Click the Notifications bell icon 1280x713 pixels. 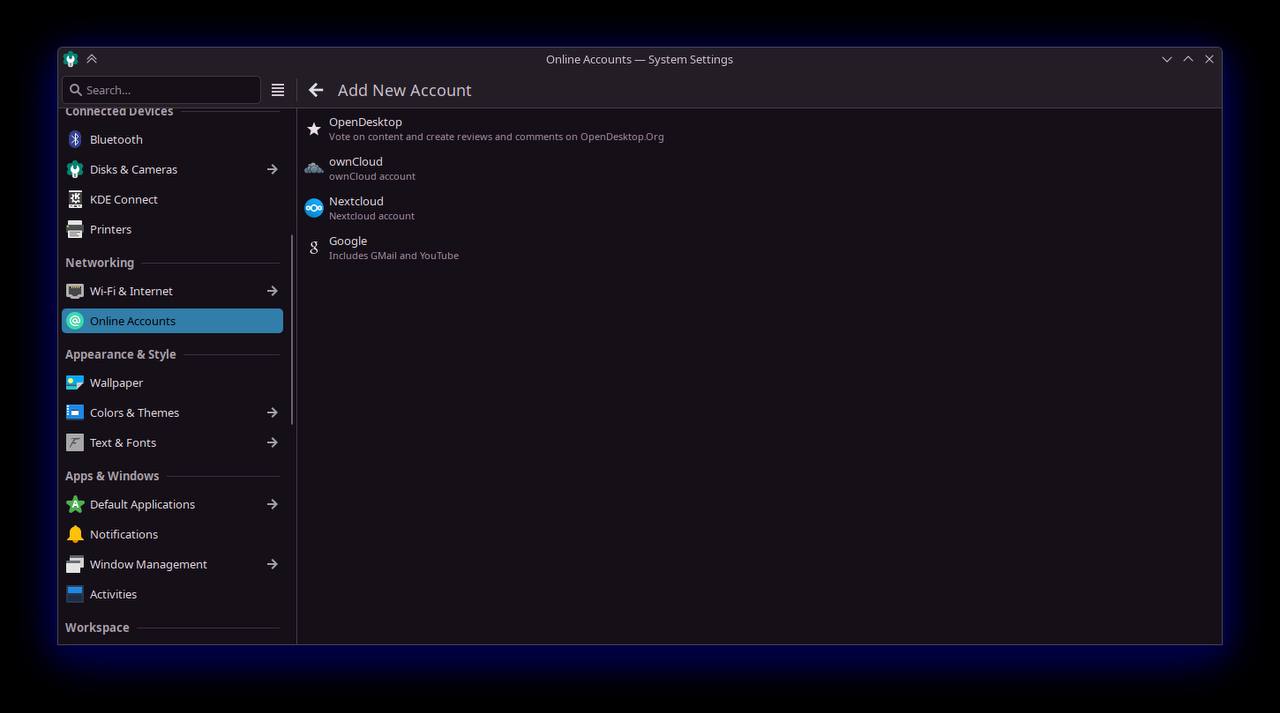(x=75, y=535)
